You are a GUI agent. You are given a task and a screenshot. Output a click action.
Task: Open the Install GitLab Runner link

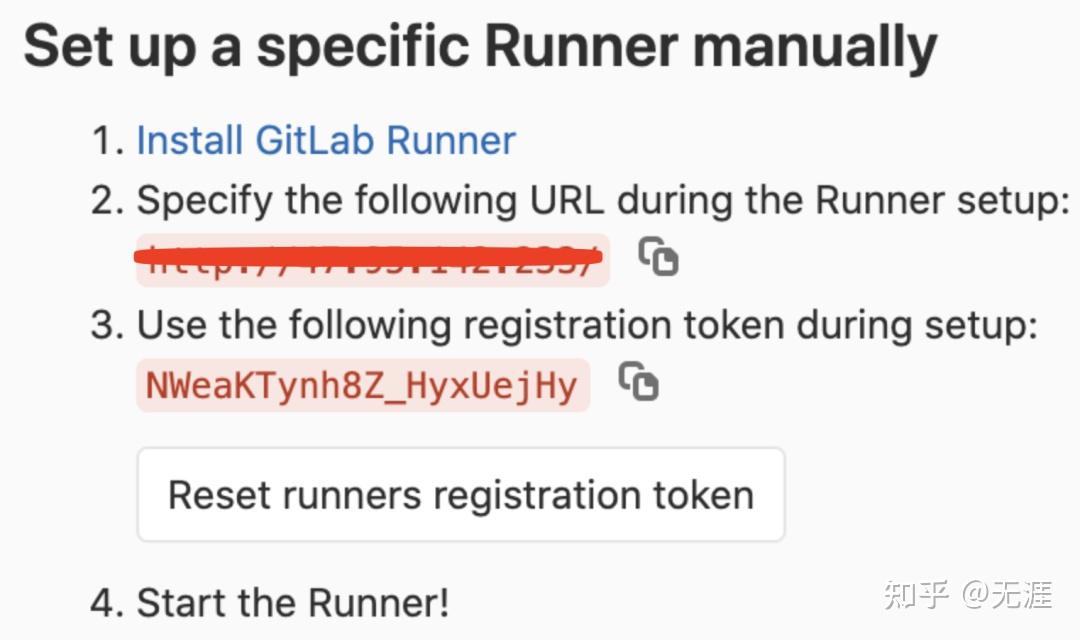click(326, 140)
